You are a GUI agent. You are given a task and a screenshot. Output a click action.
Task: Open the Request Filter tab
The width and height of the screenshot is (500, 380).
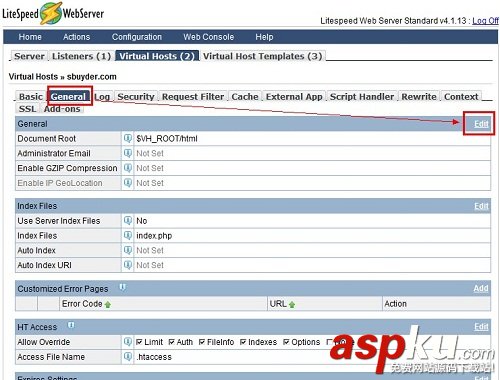point(193,97)
